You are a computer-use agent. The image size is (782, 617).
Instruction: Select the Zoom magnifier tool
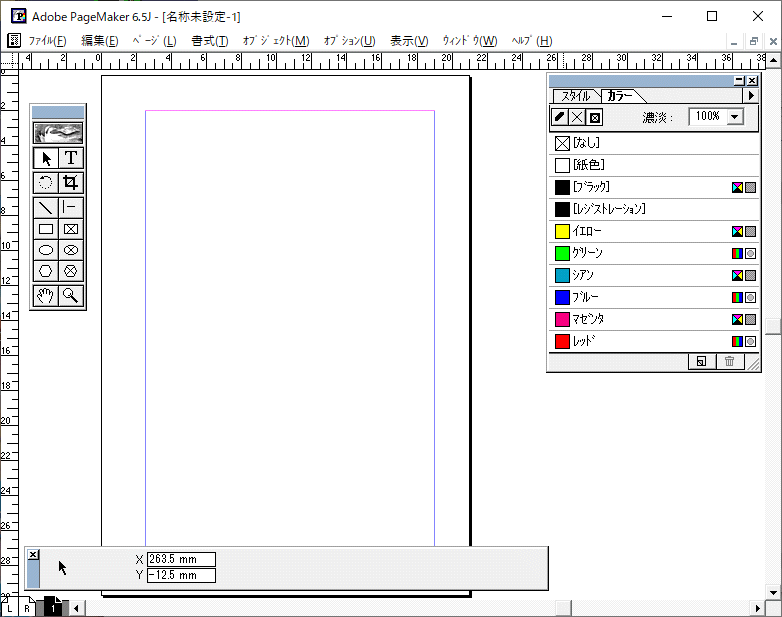tap(71, 296)
